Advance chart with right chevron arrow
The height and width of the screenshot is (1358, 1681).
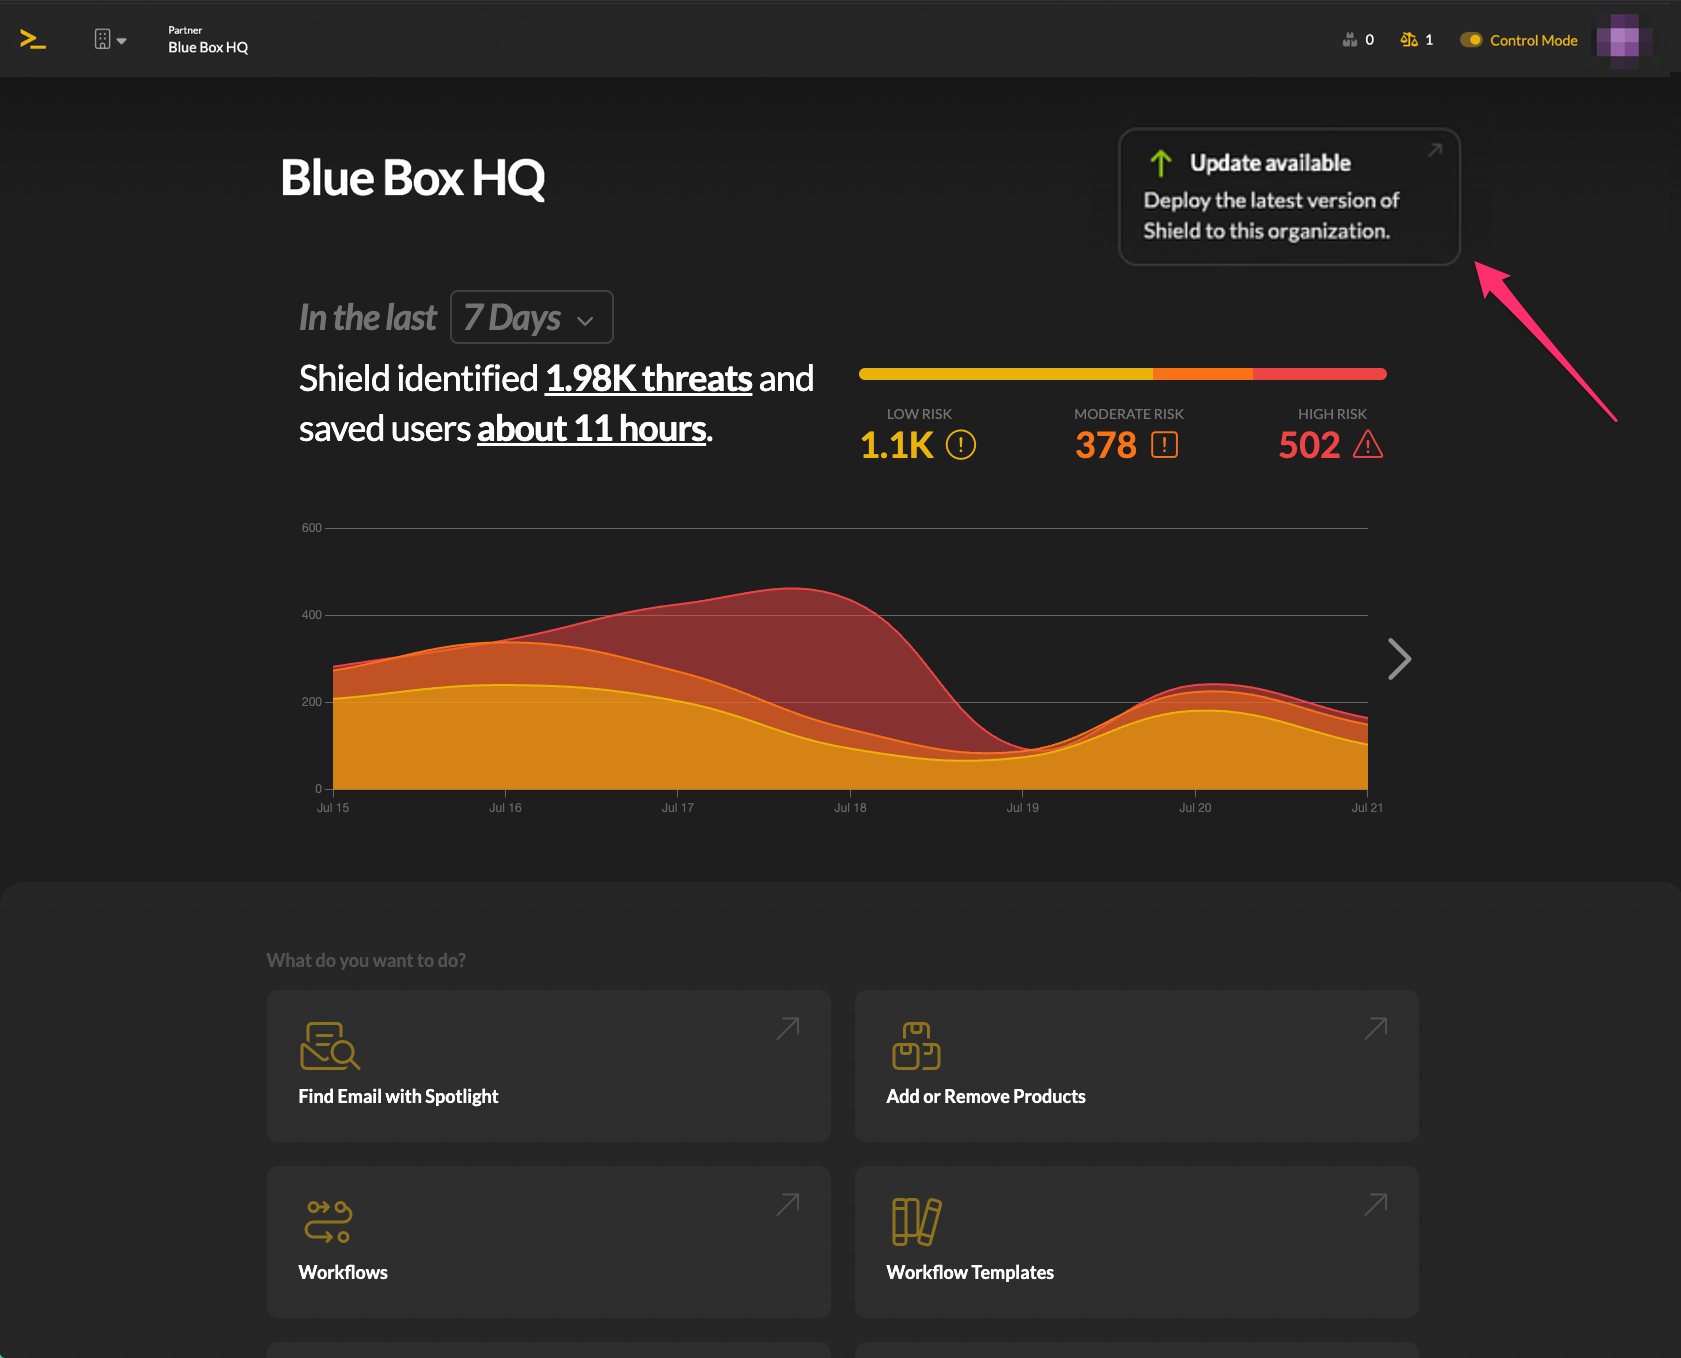click(1399, 659)
